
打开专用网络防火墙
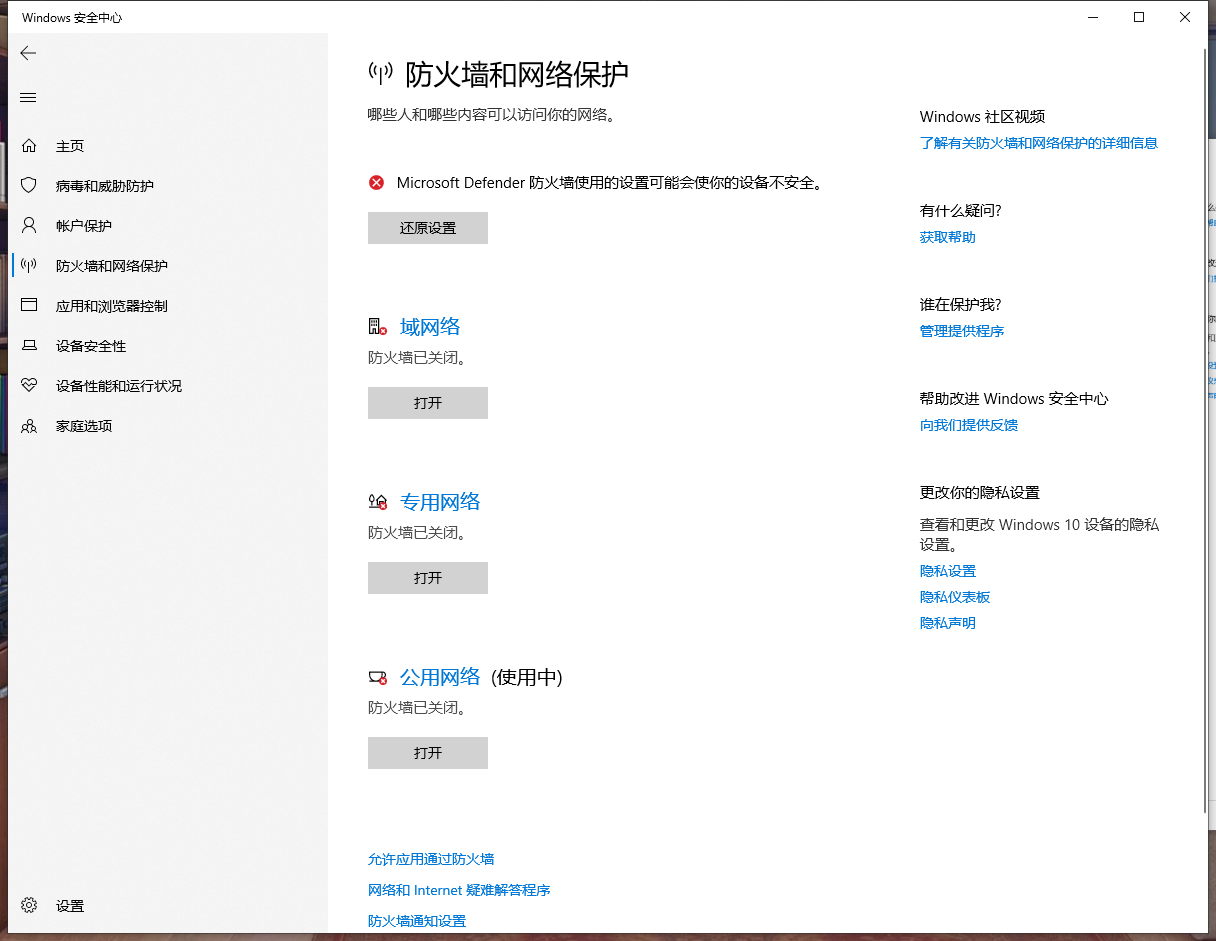pyautogui.click(x=428, y=578)
